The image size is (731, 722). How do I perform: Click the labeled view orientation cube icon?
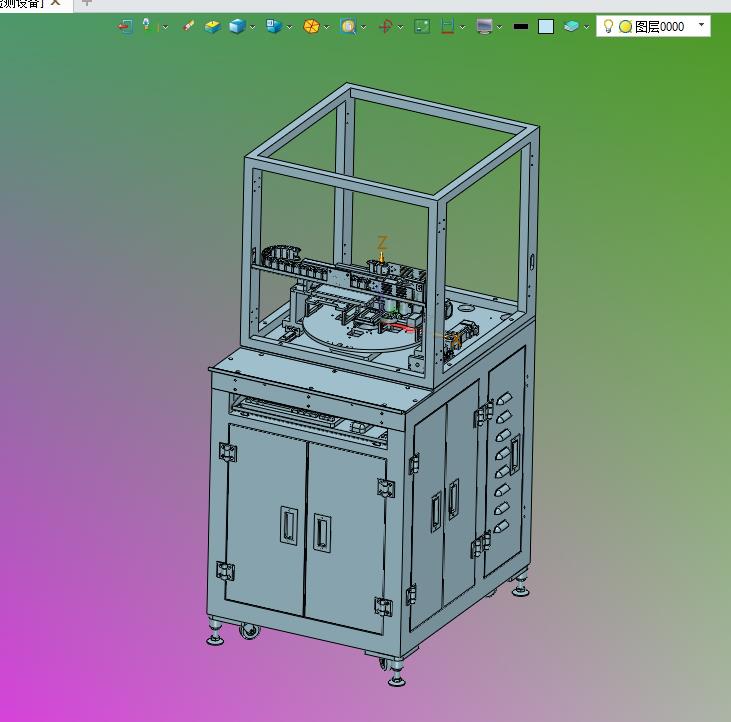[274, 26]
